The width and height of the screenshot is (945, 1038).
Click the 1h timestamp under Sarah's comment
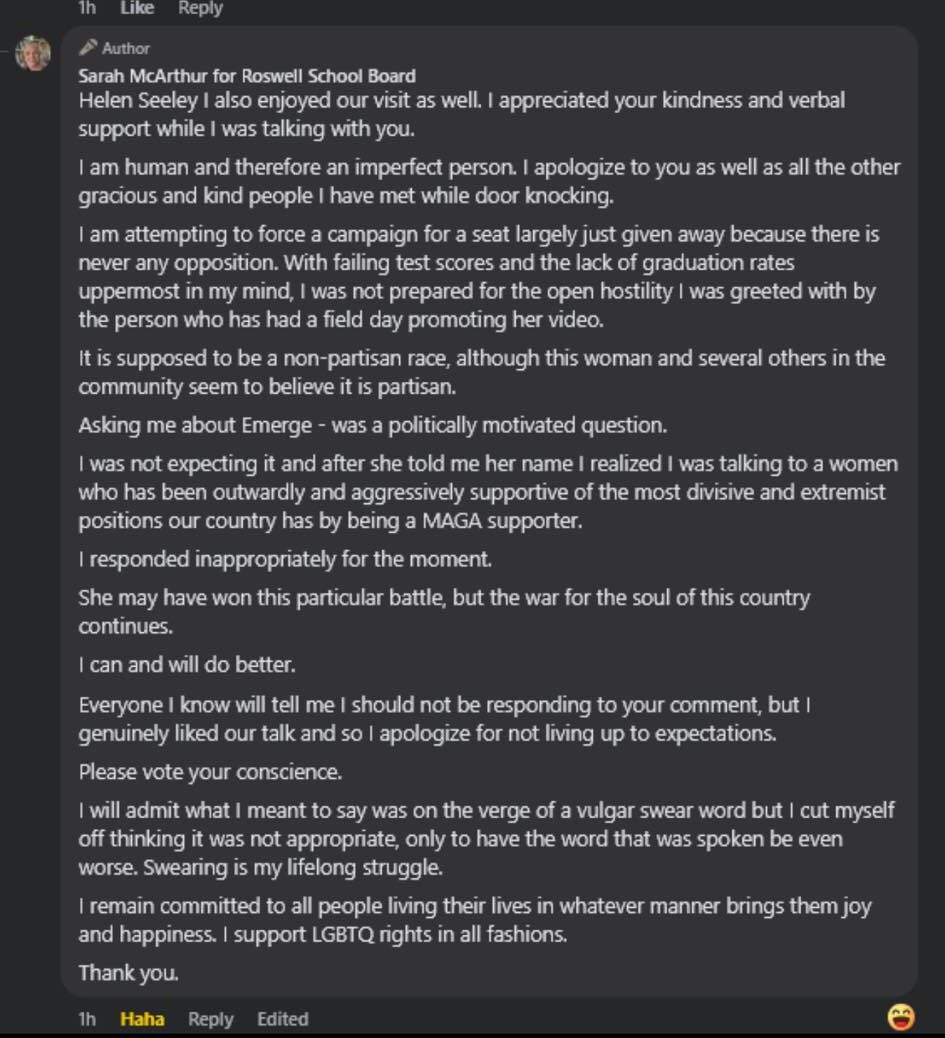pyautogui.click(x=87, y=1019)
